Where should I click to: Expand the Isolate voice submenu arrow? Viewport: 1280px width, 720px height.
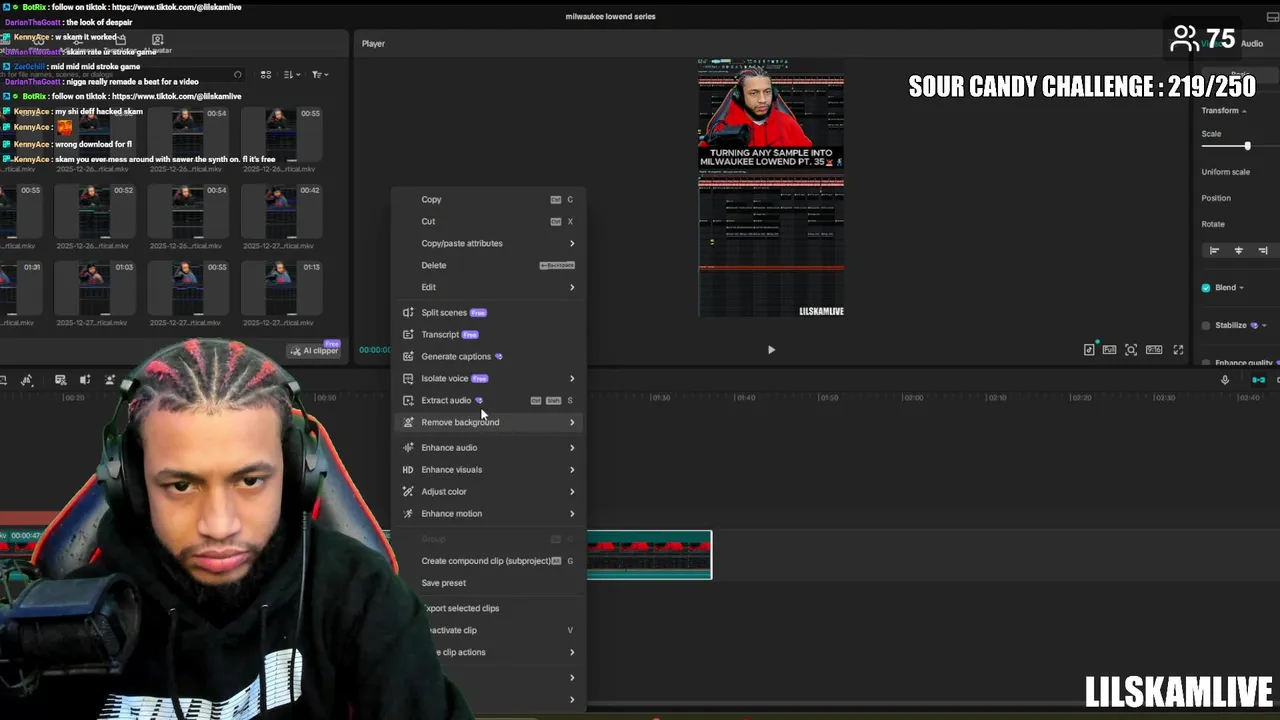572,379
